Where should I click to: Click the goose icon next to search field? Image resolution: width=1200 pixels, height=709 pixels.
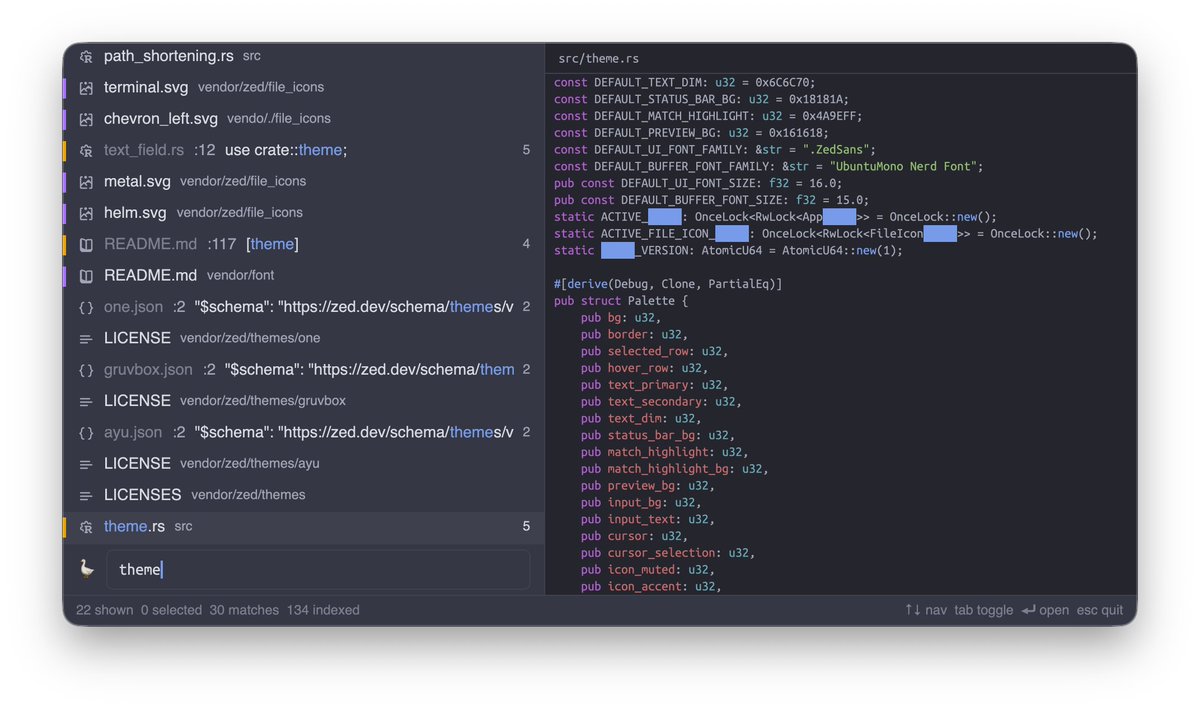pos(87,569)
